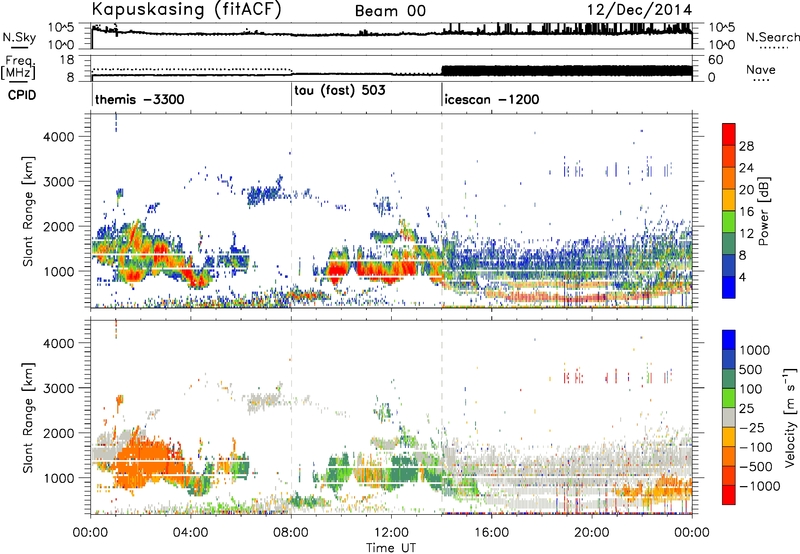The width and height of the screenshot is (800, 554).
Task: Click the dark green 8-12 dB Power colorbar segment
Action: click(729, 243)
